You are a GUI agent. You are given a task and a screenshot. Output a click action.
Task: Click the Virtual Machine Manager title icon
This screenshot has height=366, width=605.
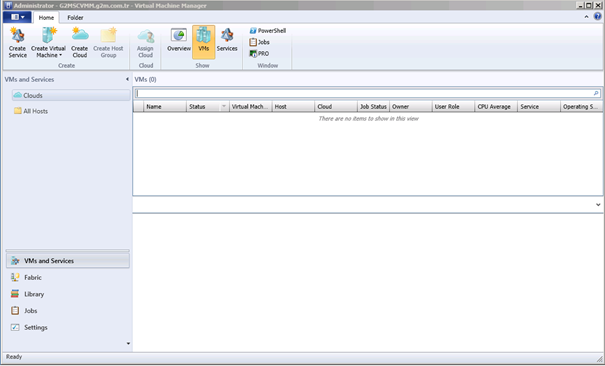(7, 5)
